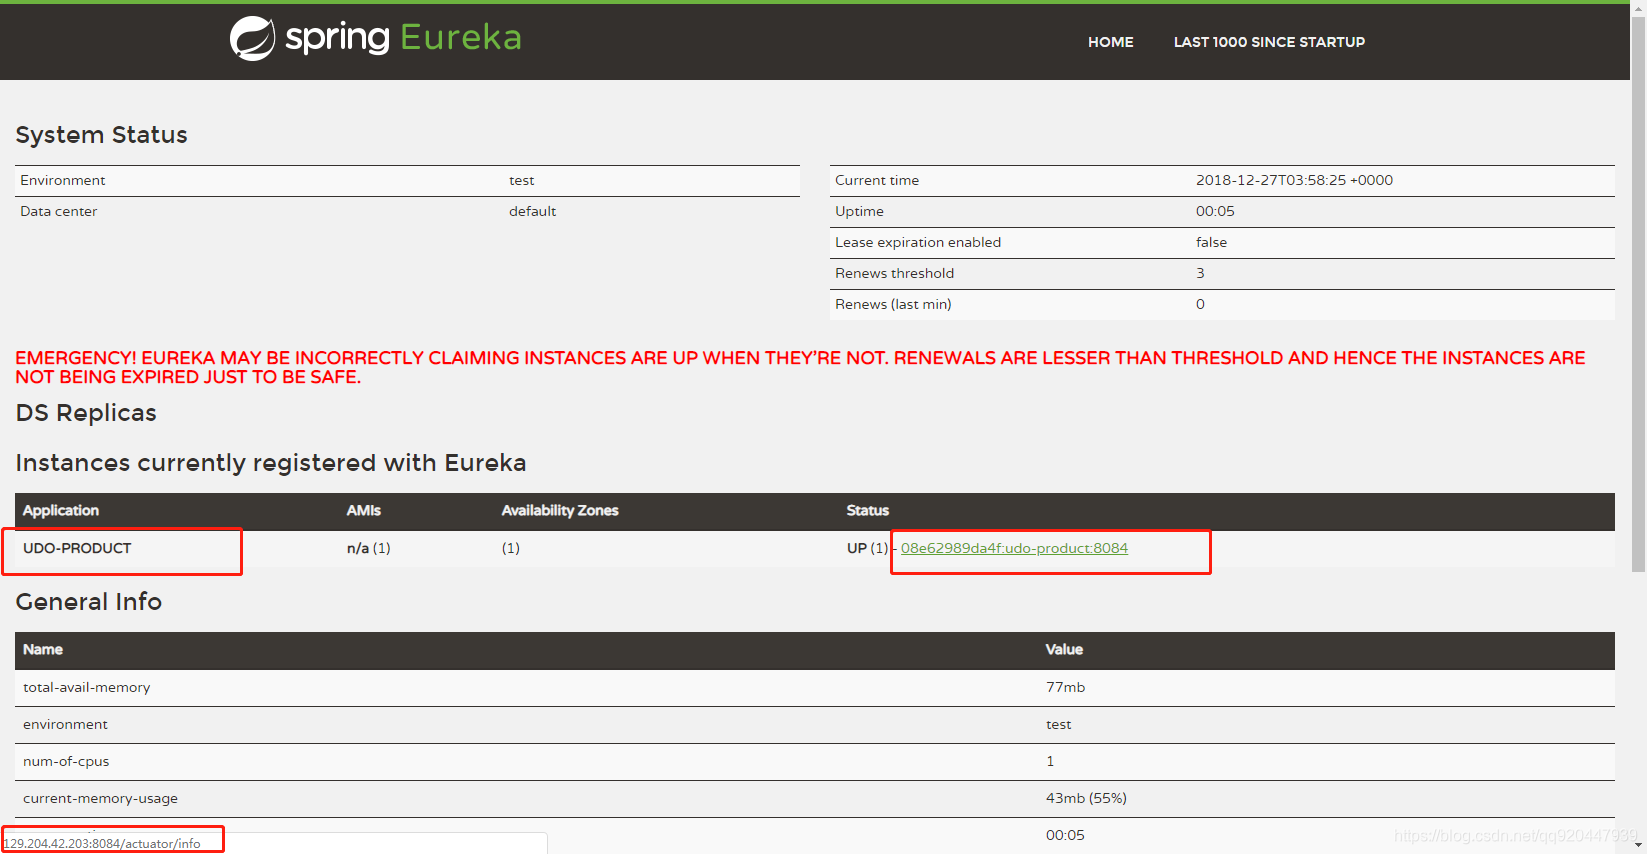This screenshot has width=1647, height=854.
Task: Click the num-of-cpus row name
Action: pos(66,761)
